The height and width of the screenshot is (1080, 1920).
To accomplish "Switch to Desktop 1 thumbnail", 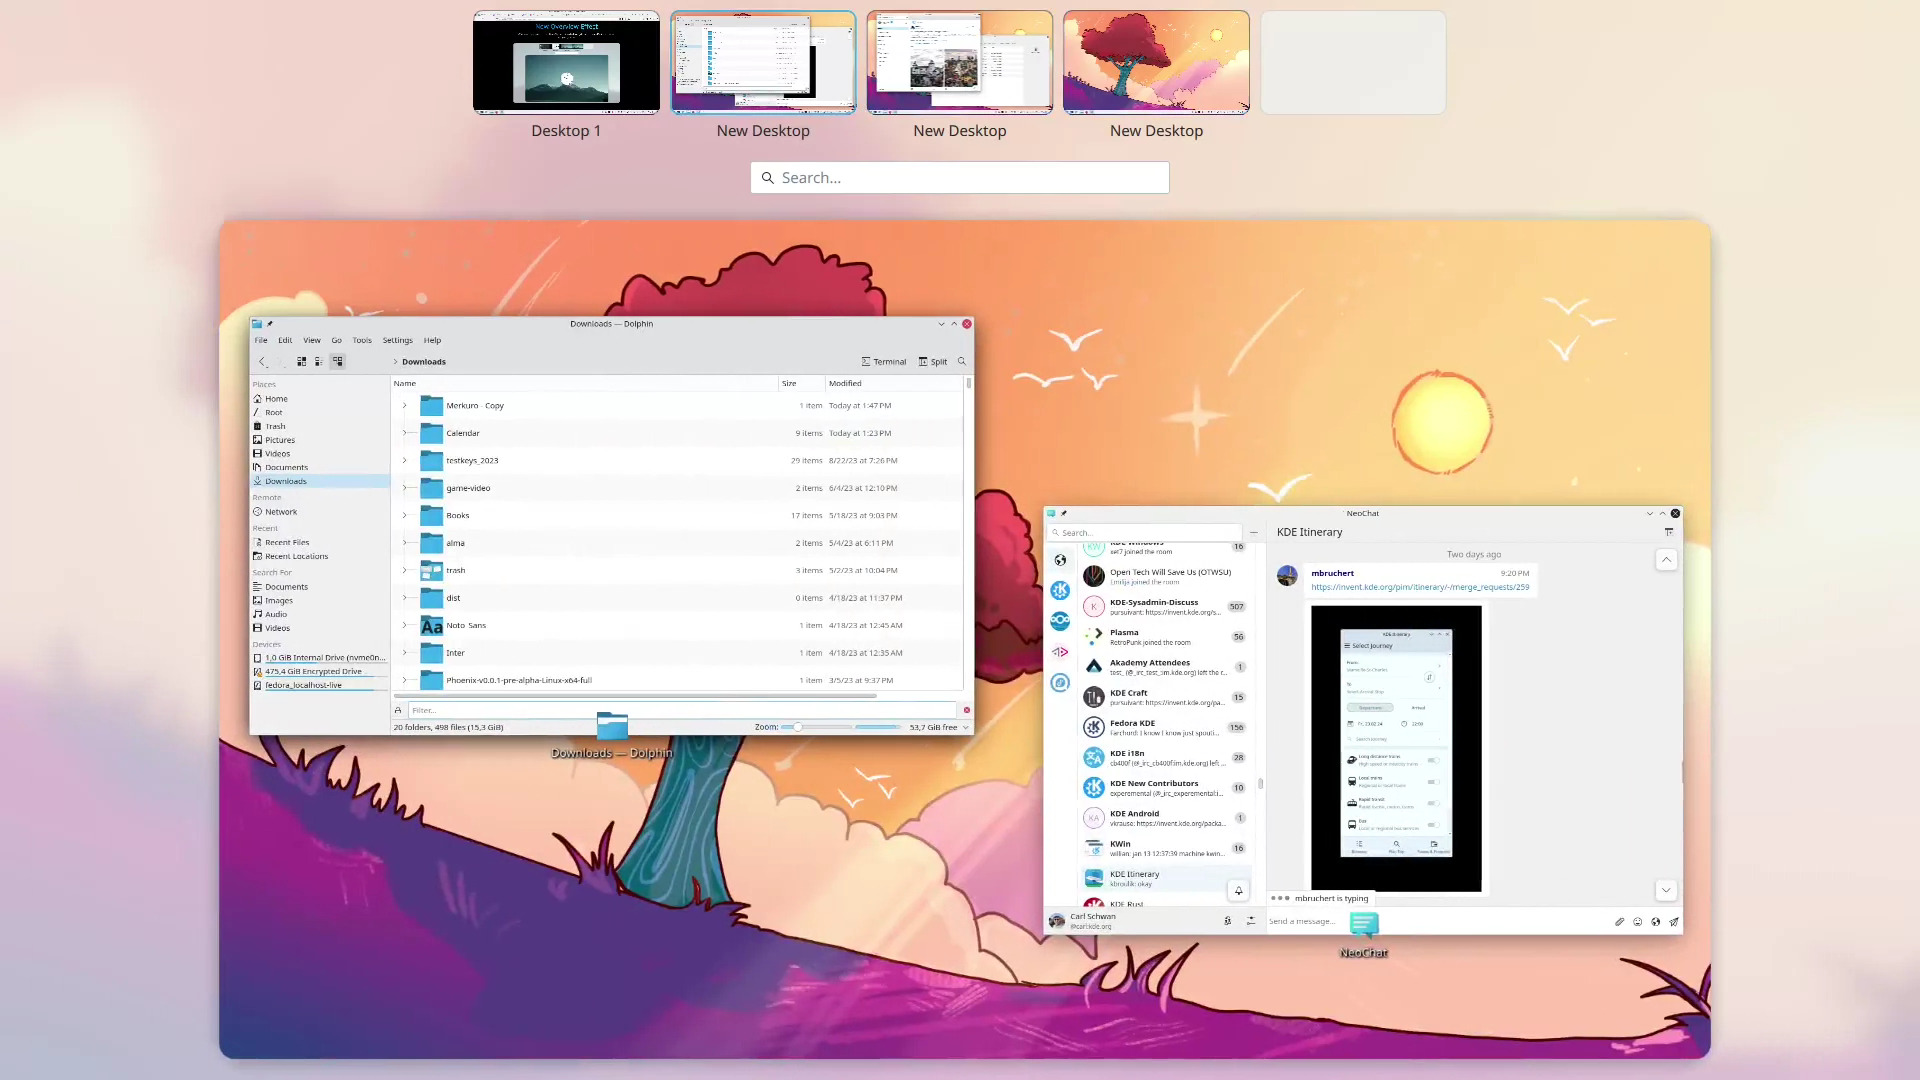I will pyautogui.click(x=566, y=62).
